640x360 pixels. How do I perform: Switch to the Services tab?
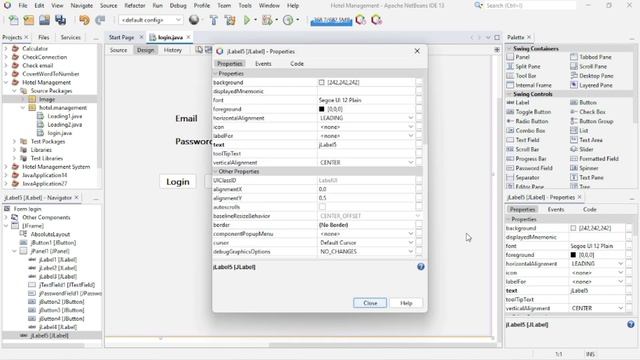(x=71, y=37)
